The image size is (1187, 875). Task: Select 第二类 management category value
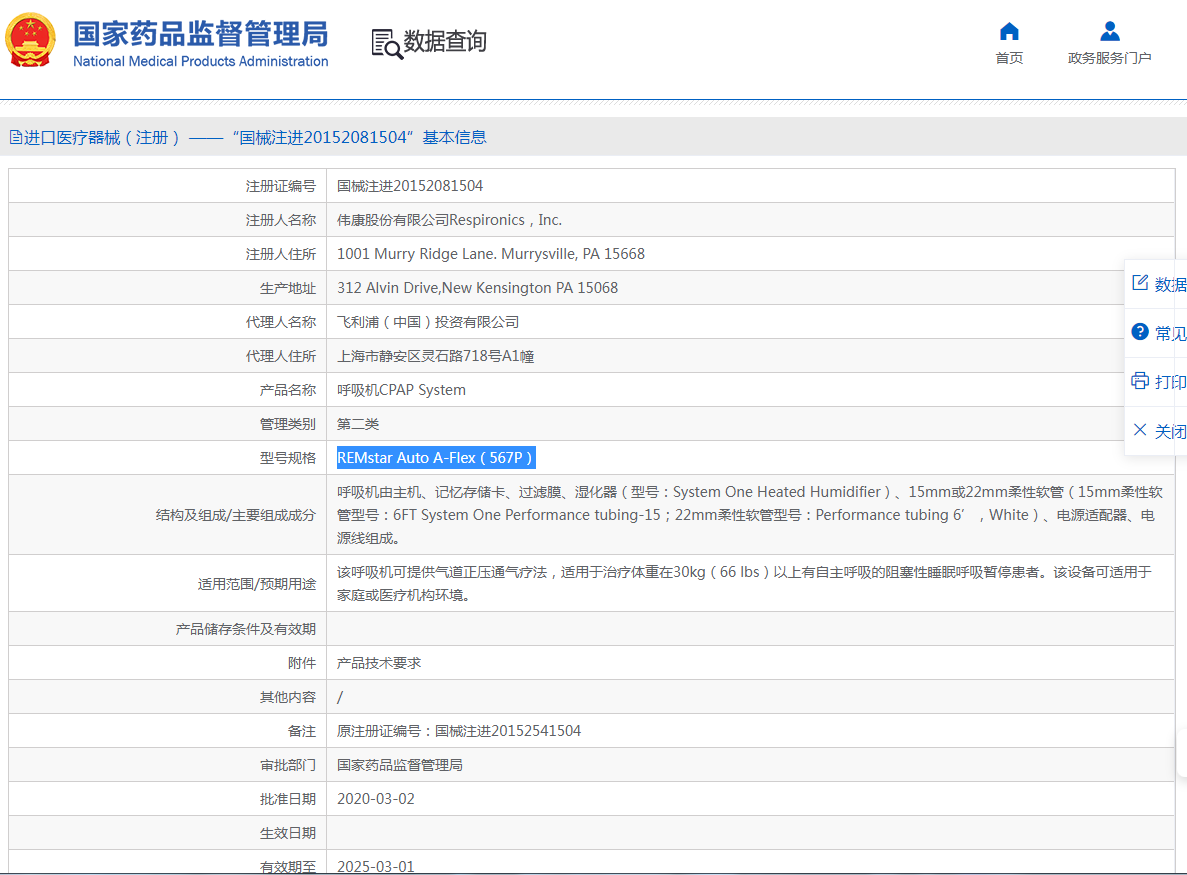point(358,424)
